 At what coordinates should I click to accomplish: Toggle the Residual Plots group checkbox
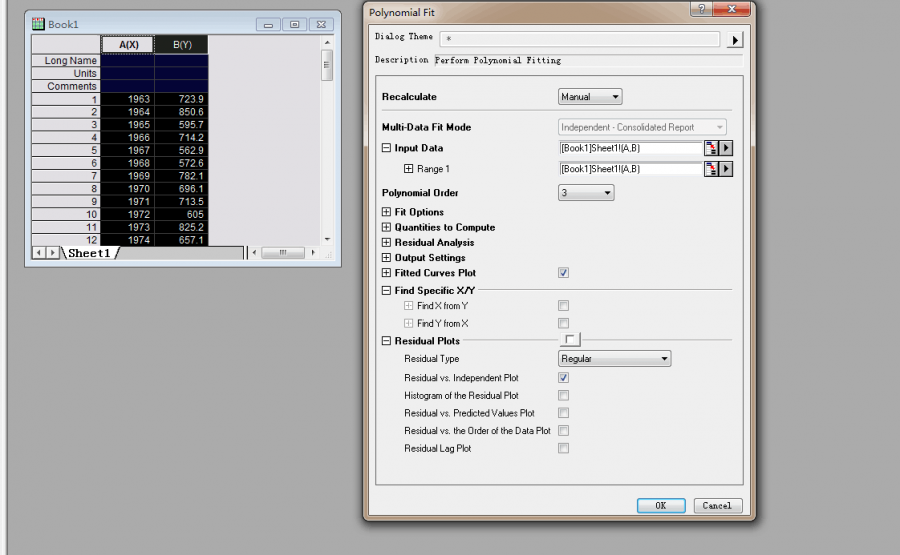click(570, 340)
